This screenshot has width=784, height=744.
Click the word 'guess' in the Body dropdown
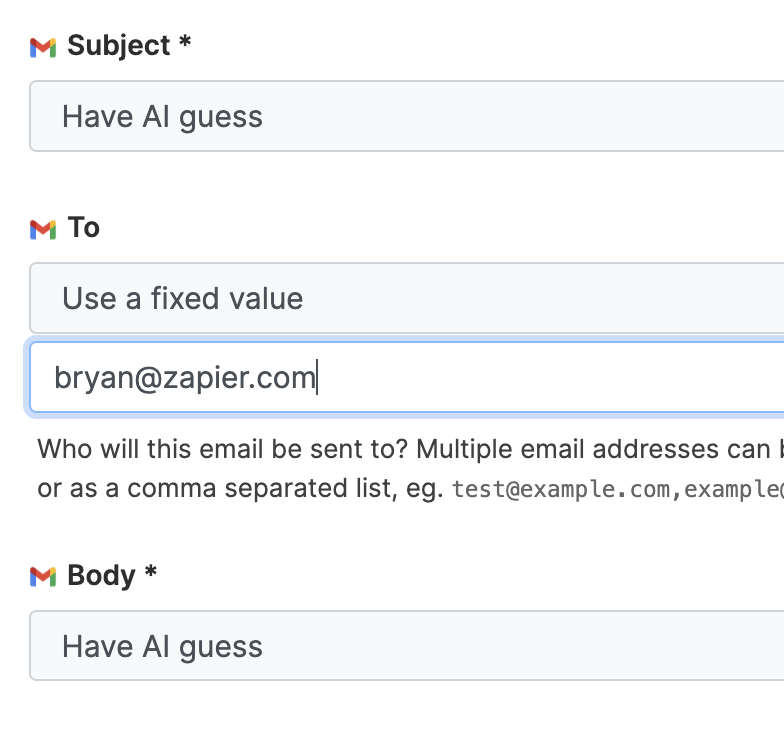220,648
